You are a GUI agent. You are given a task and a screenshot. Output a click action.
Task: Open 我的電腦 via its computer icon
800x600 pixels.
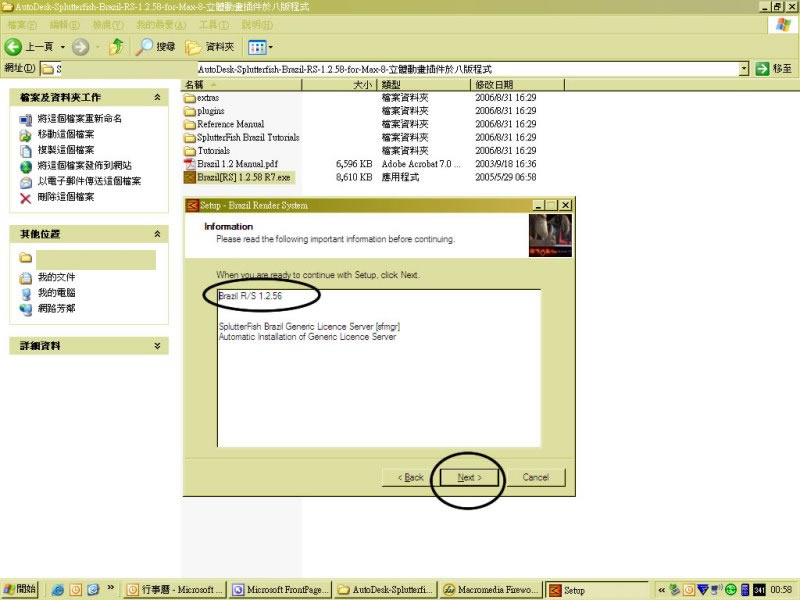click(26, 293)
